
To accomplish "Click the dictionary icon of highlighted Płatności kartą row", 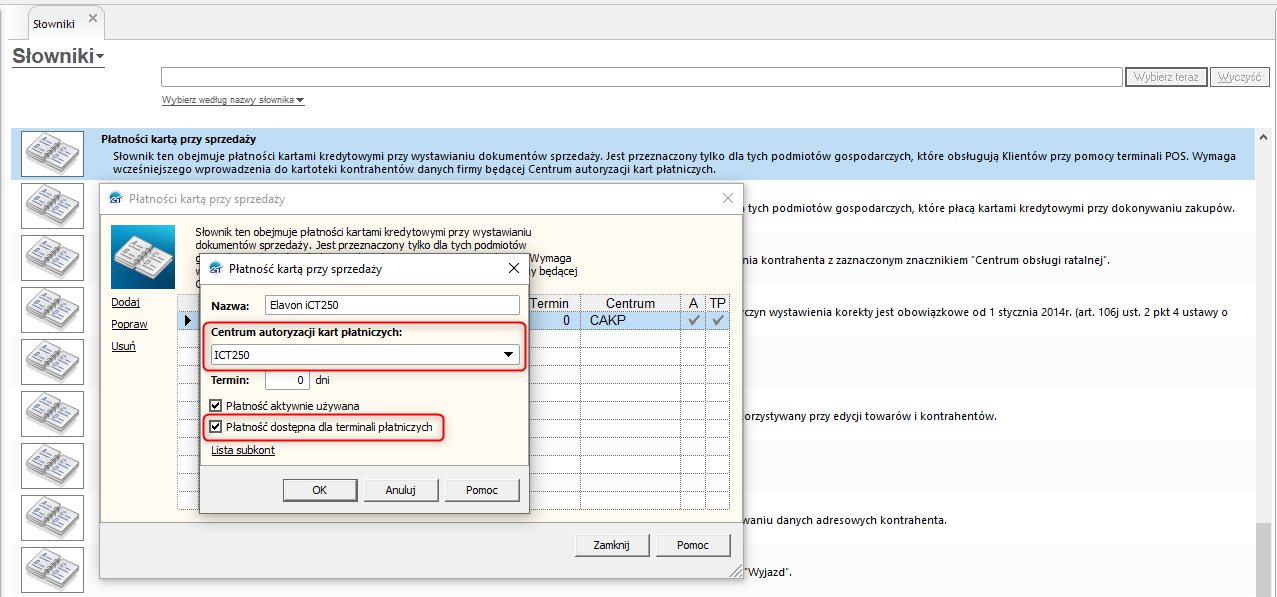I will click(x=52, y=154).
